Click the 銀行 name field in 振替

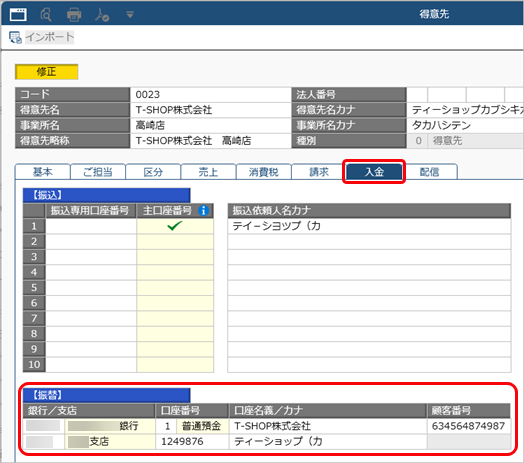coord(110,426)
